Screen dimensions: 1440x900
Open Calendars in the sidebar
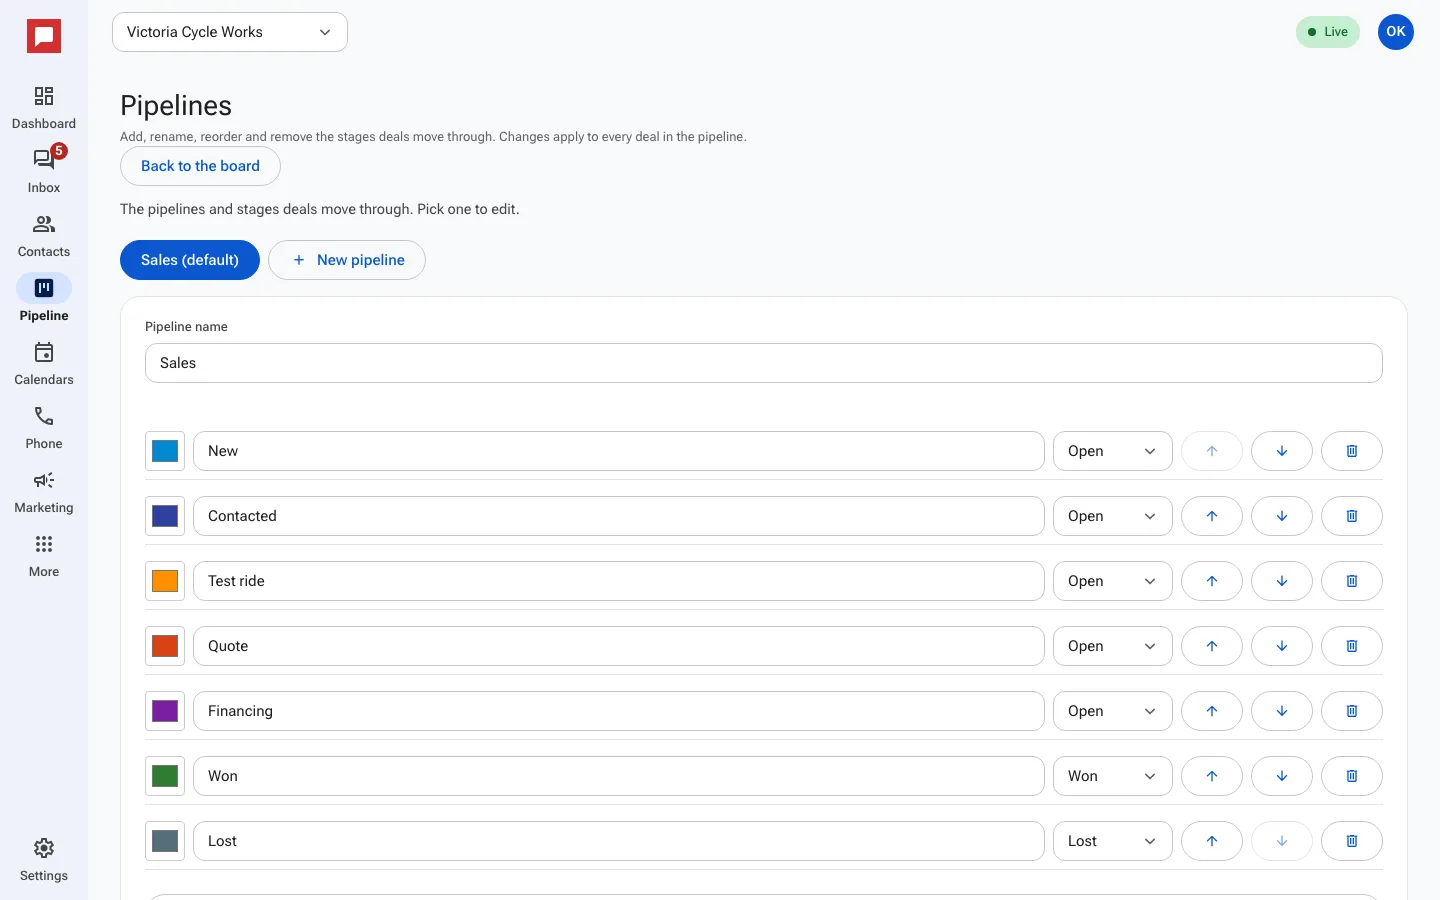click(44, 364)
